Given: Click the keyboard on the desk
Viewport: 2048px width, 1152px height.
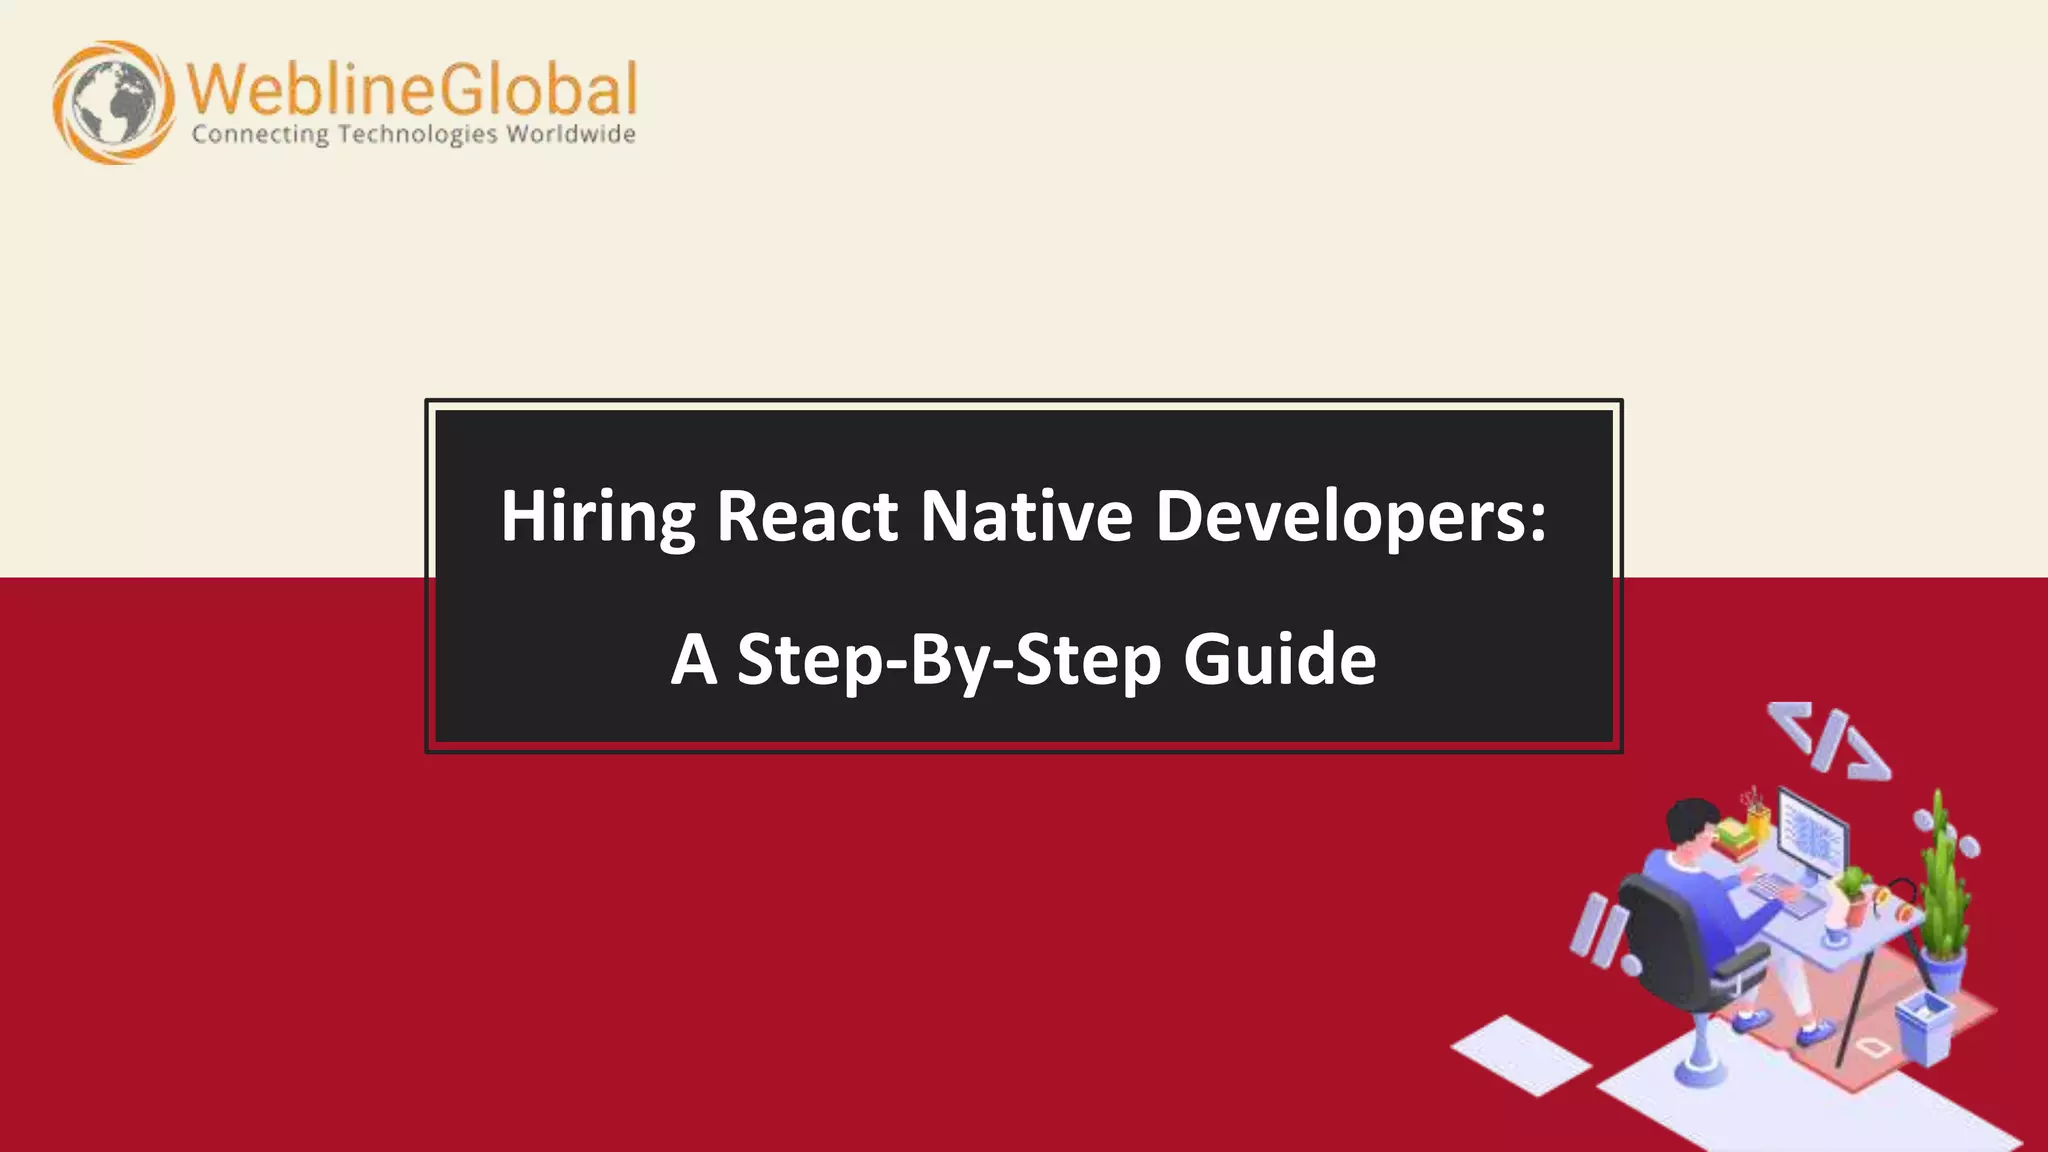Looking at the screenshot, I should coord(1786,893).
